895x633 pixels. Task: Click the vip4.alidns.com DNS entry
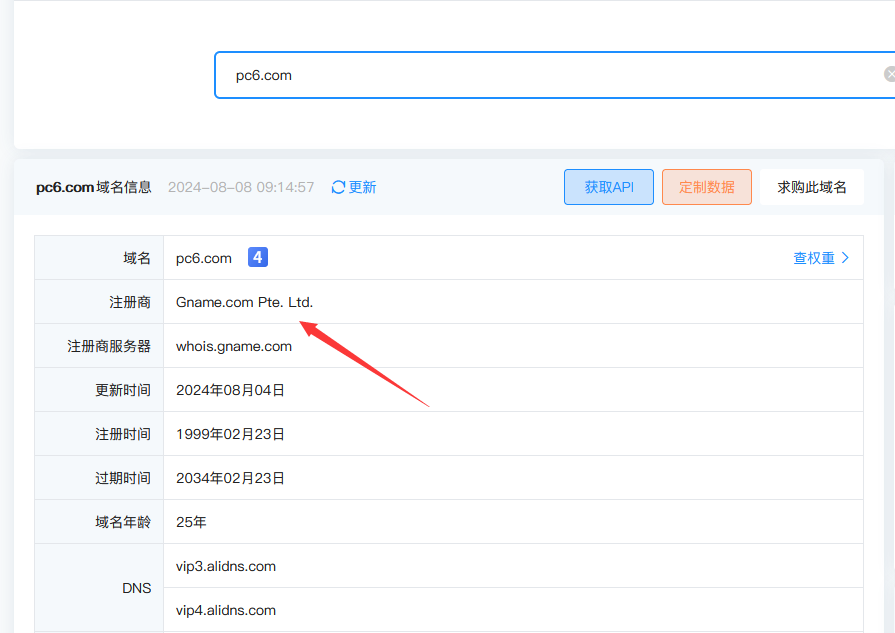pyautogui.click(x=226, y=610)
